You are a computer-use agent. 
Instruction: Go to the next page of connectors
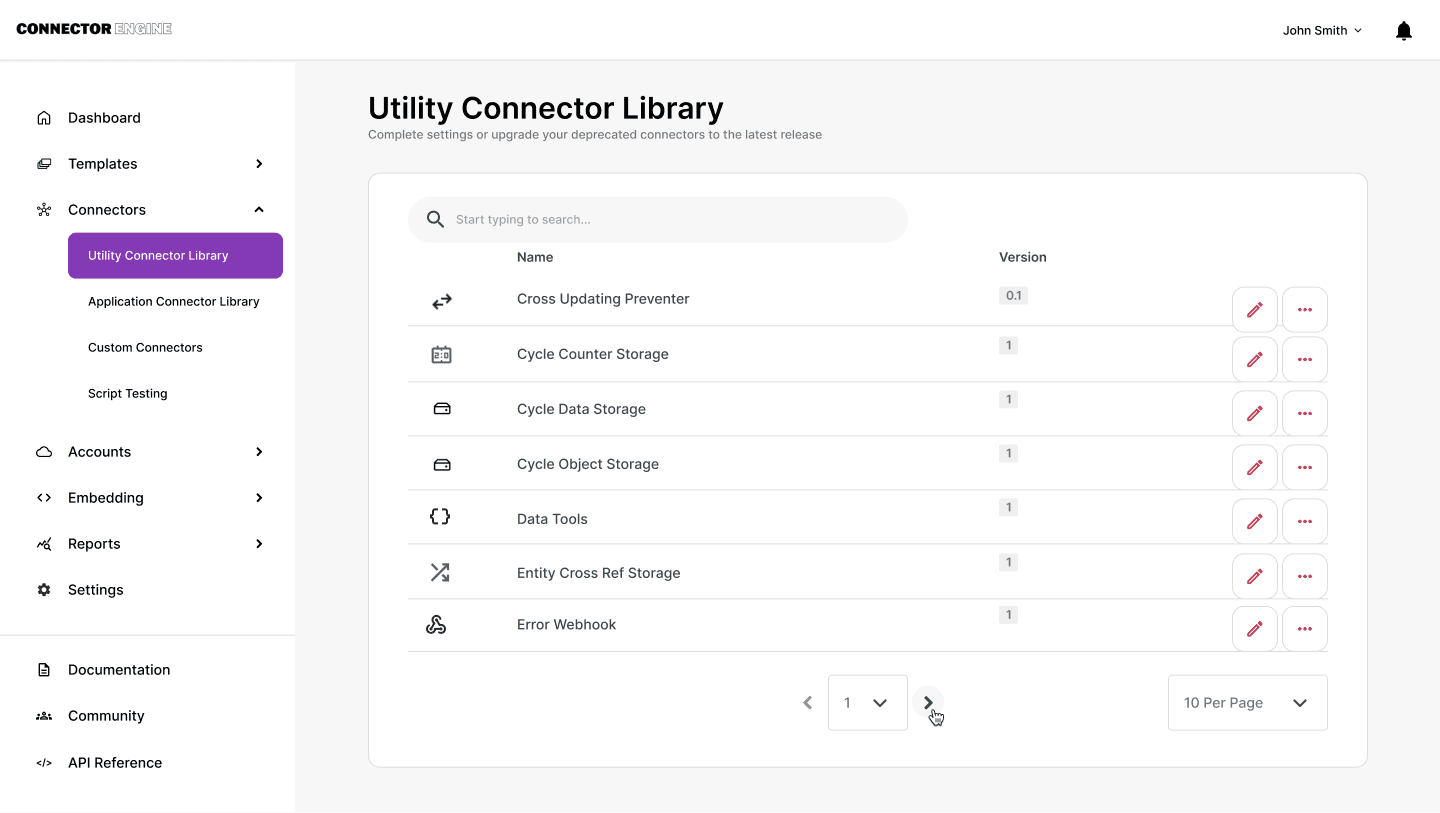(x=928, y=702)
